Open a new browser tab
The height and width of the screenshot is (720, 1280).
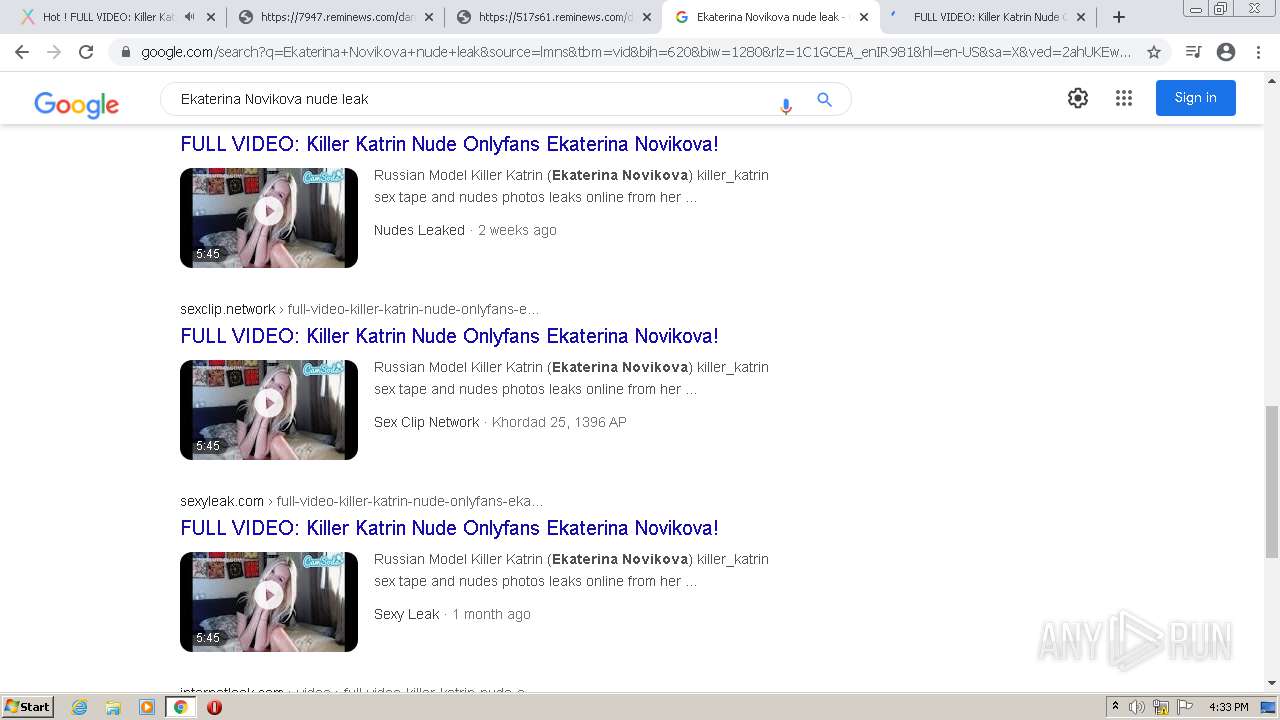(x=1118, y=17)
